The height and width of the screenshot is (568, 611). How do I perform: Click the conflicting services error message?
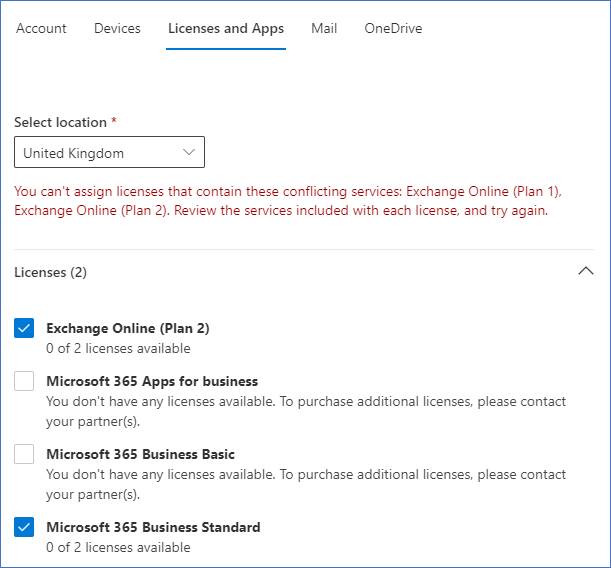288,201
